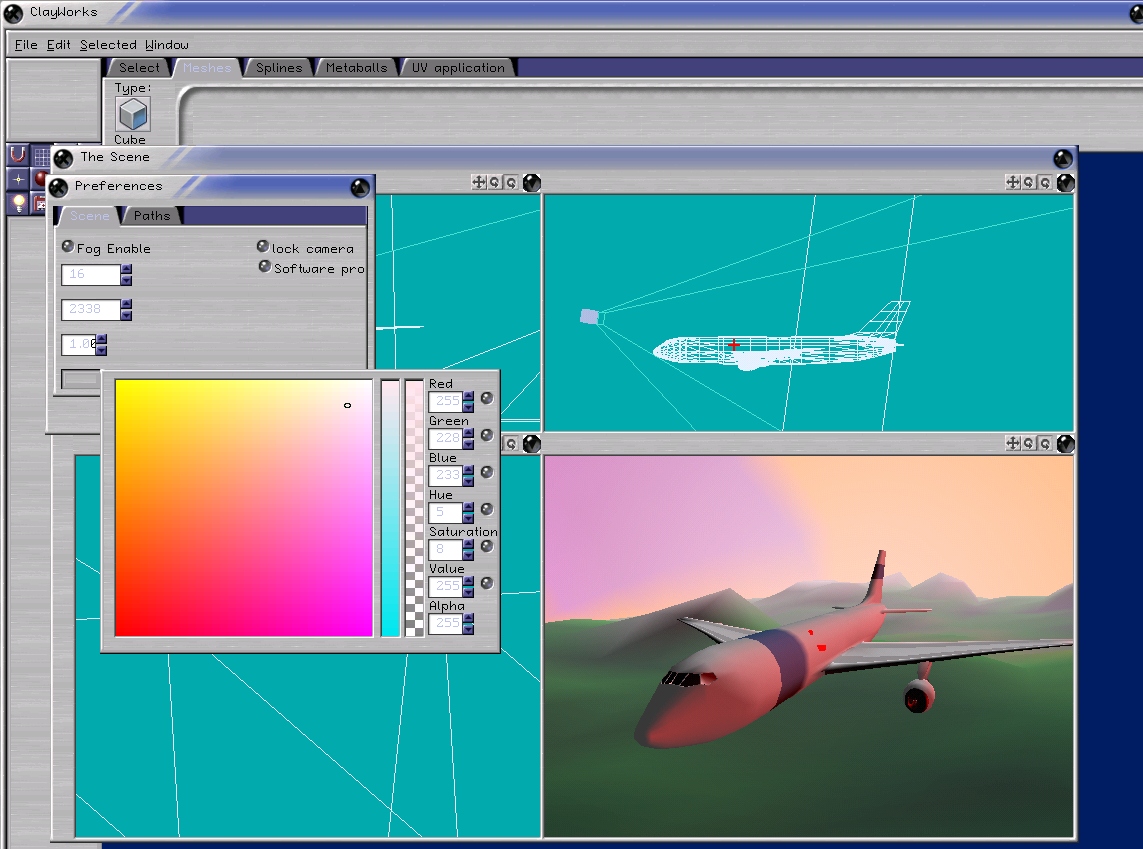Click the Saturation value input field
This screenshot has height=849, width=1143.
point(444,549)
